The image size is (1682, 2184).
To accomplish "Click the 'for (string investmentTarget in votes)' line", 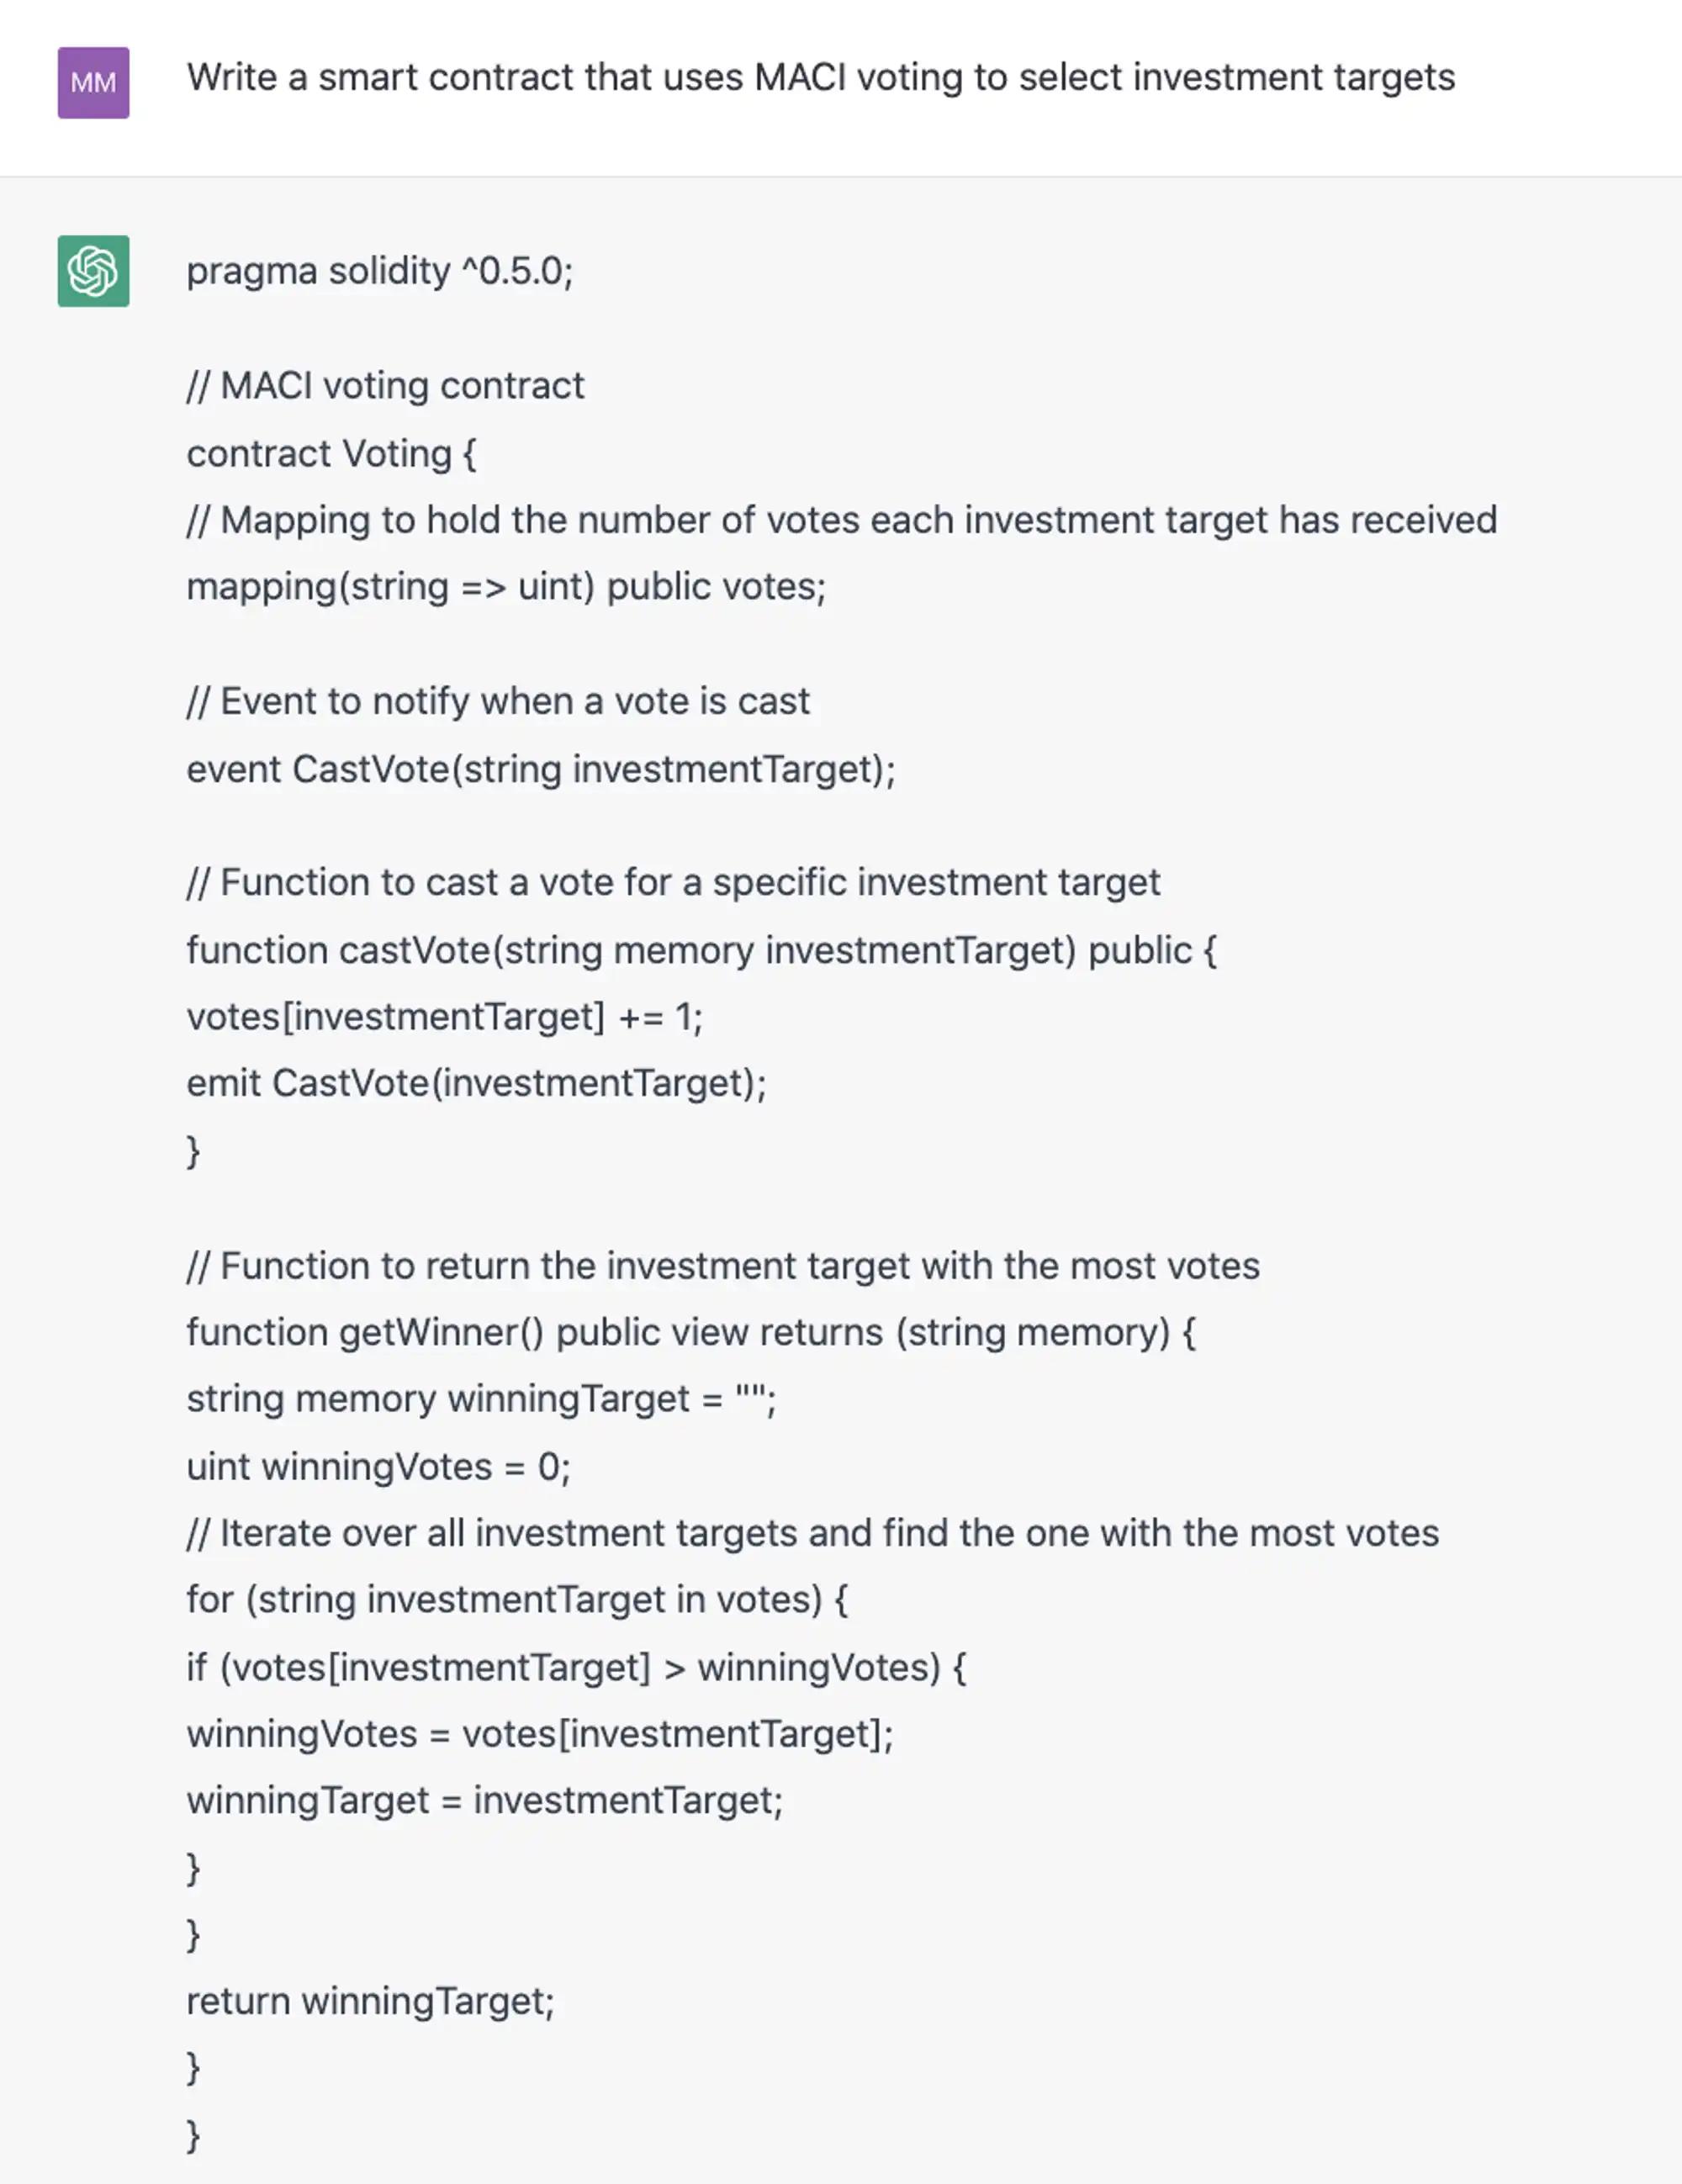I will 517,1600.
